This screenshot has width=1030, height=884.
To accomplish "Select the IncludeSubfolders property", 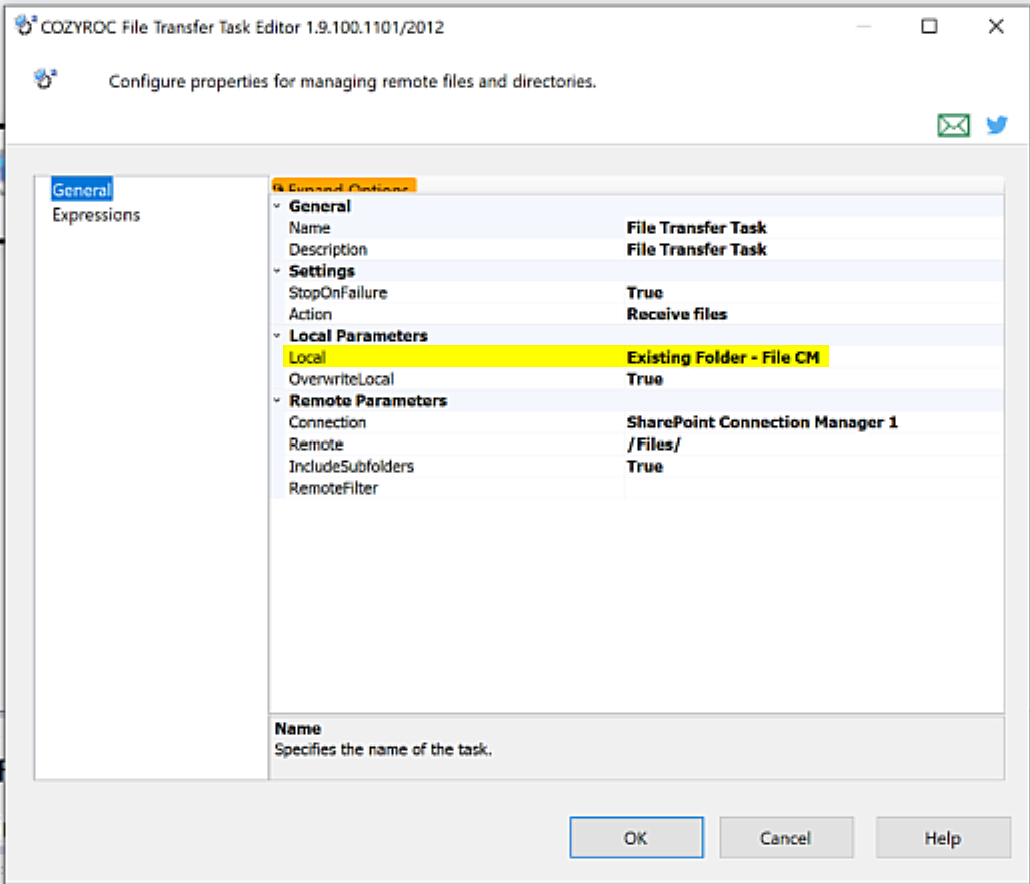I will [x=351, y=467].
